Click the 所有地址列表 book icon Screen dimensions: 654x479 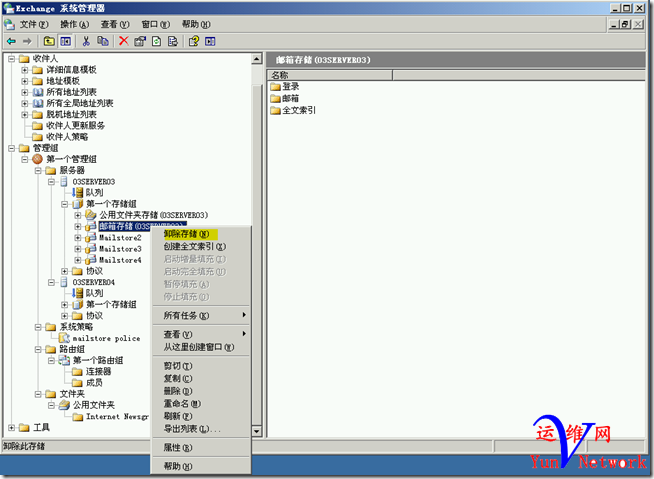(x=38, y=92)
